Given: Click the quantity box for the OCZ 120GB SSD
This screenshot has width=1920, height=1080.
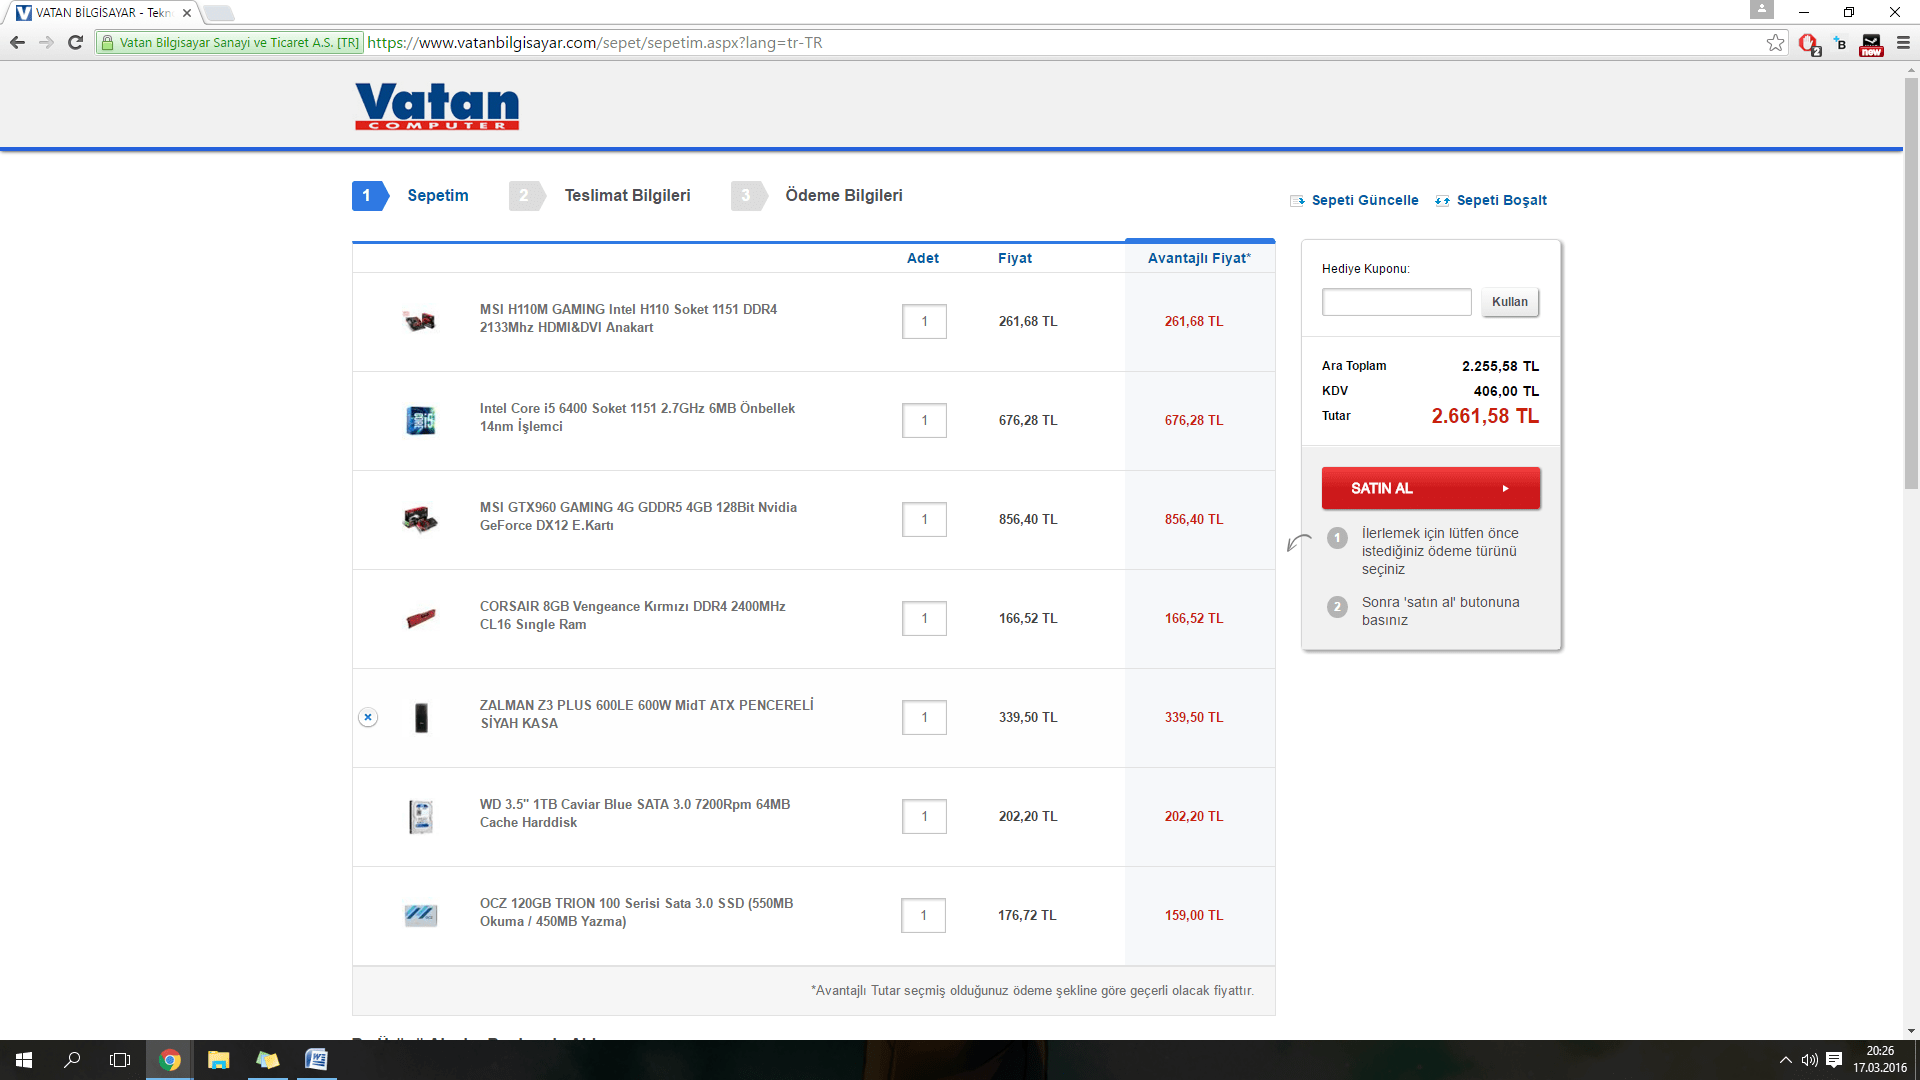Looking at the screenshot, I should (x=923, y=916).
